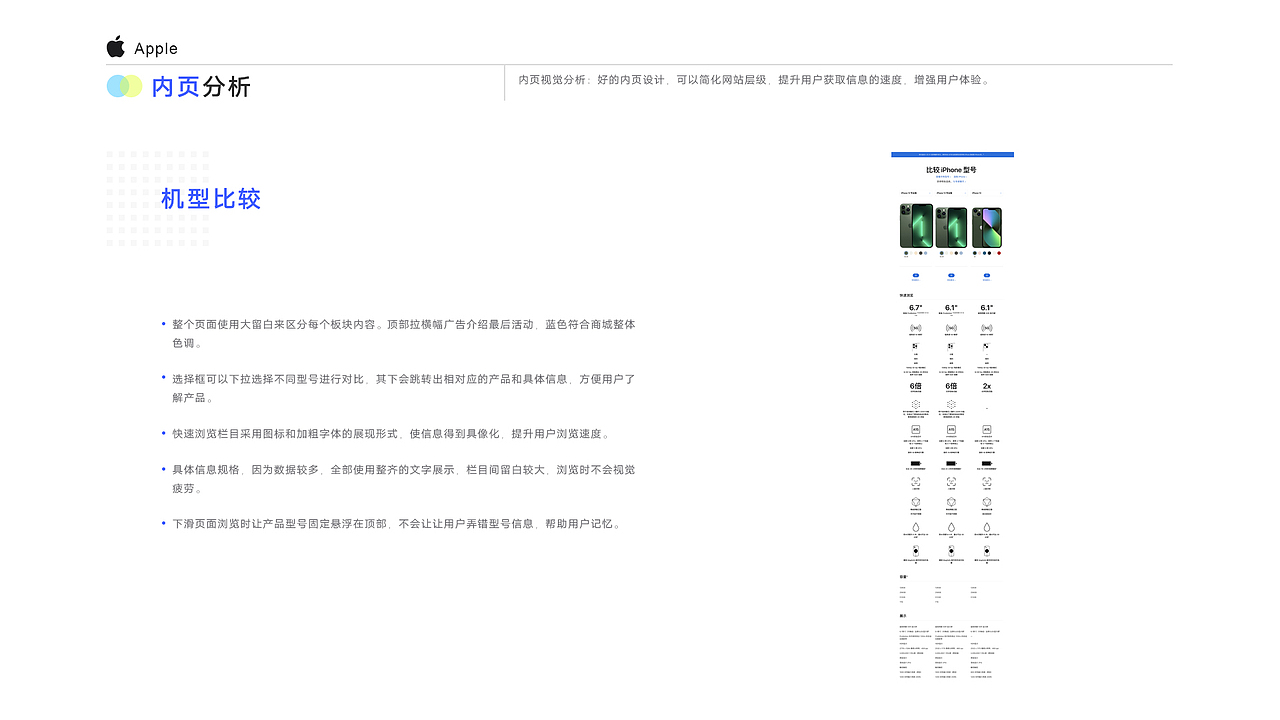Select the green color swatch under first phone
This screenshot has width=1280, height=720.
(x=906, y=253)
